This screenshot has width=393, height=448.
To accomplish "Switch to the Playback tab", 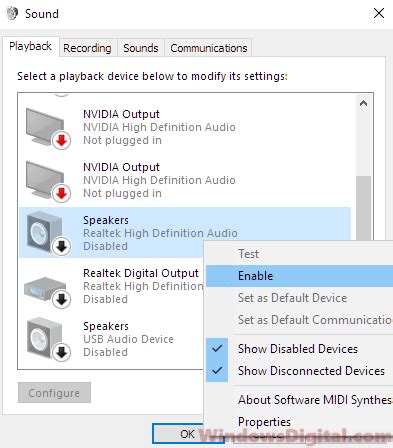I will tap(30, 46).
